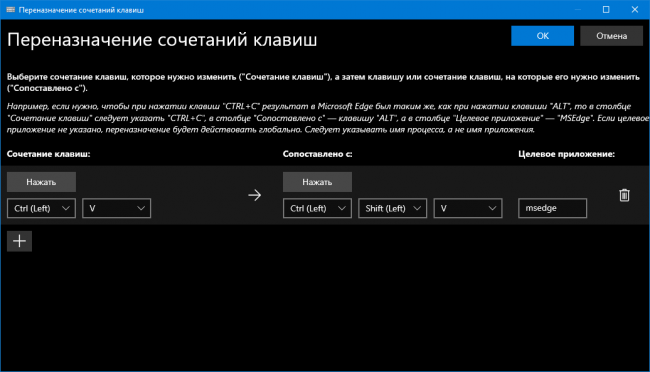Viewport: 650px width, 372px height.
Task: Add a new shortcut remapping with plus icon
Action: (x=19, y=241)
